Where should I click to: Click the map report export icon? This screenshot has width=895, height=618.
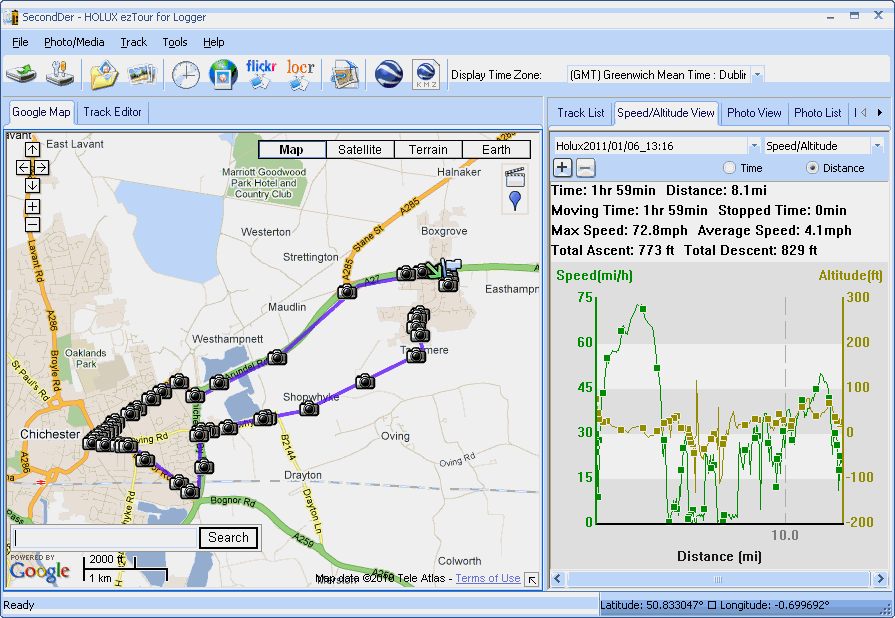pyautogui.click(x=345, y=74)
